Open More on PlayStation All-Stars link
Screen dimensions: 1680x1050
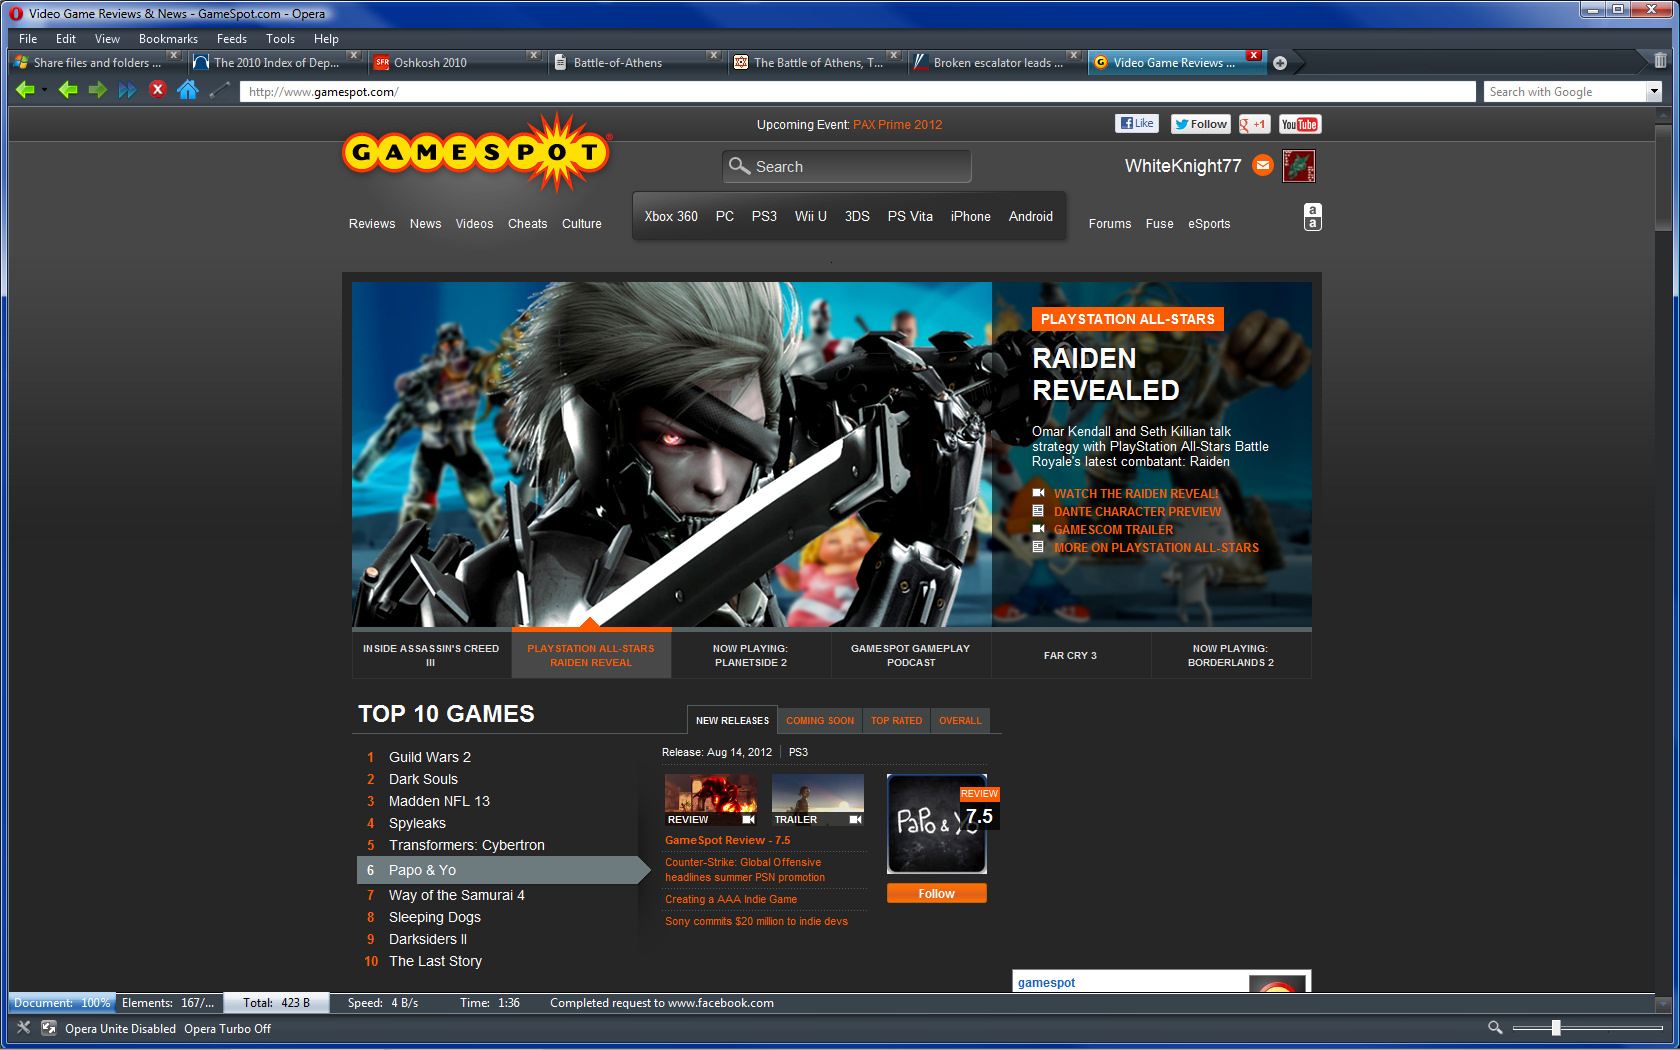pos(1156,547)
